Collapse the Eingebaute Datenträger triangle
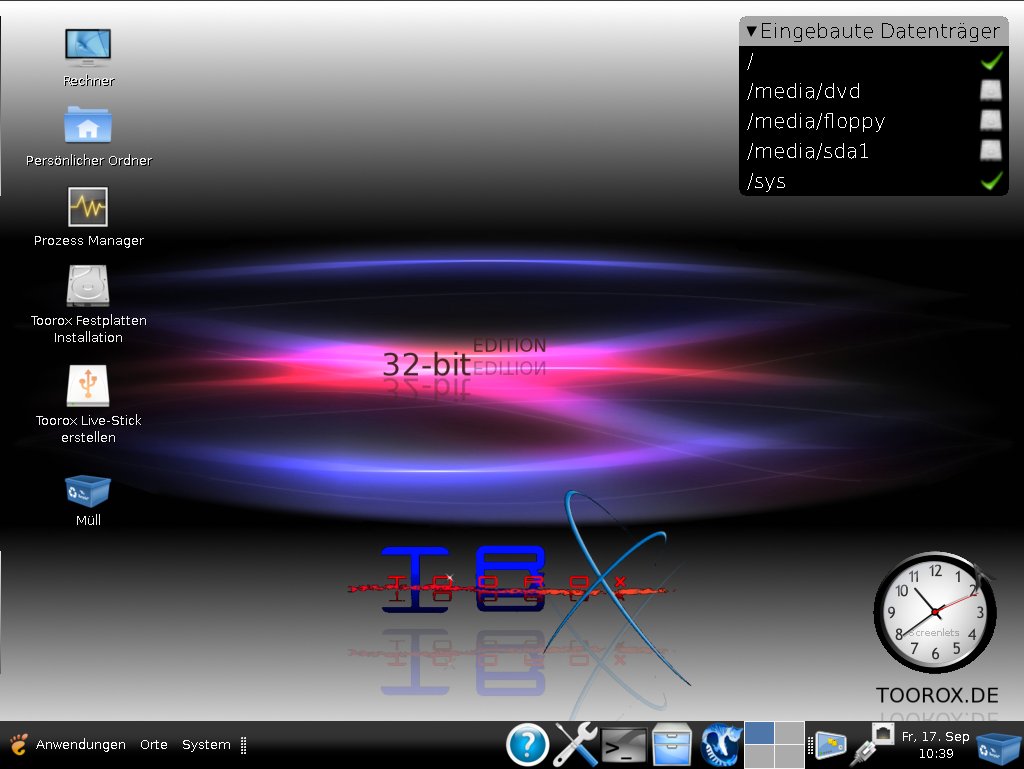The width and height of the screenshot is (1024, 769). (752, 31)
